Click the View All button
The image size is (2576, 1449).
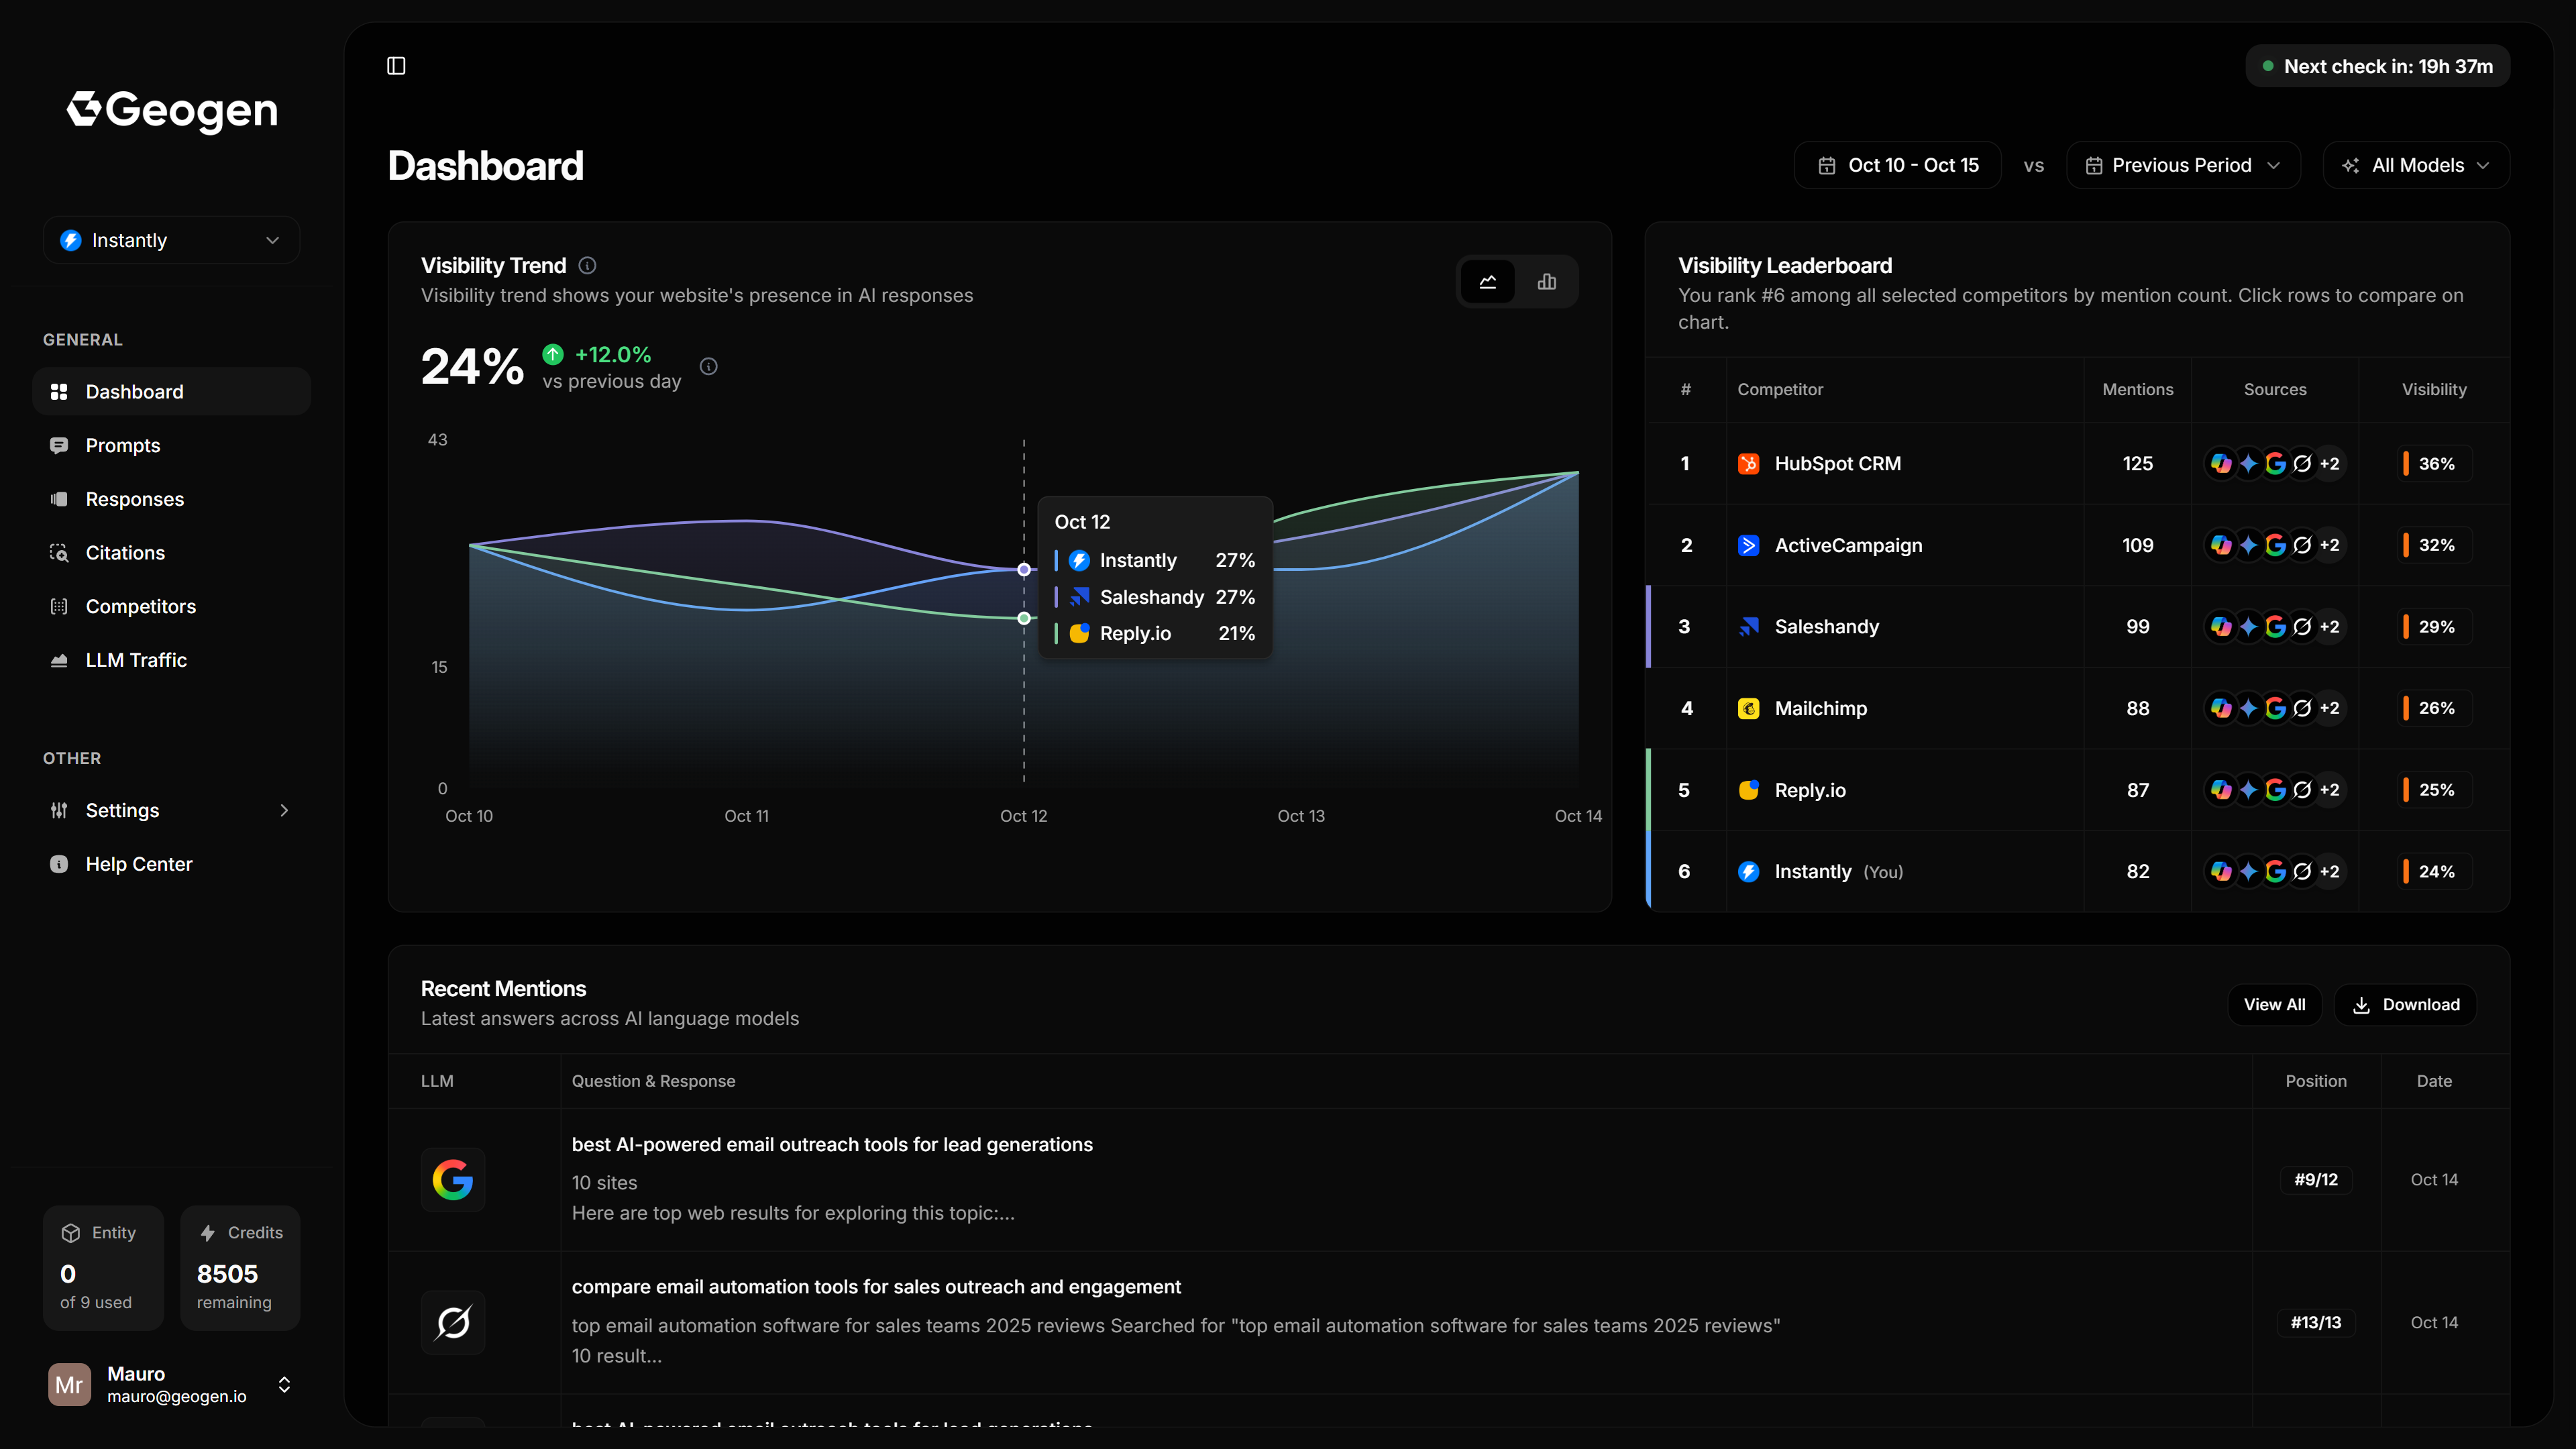click(x=2274, y=1004)
